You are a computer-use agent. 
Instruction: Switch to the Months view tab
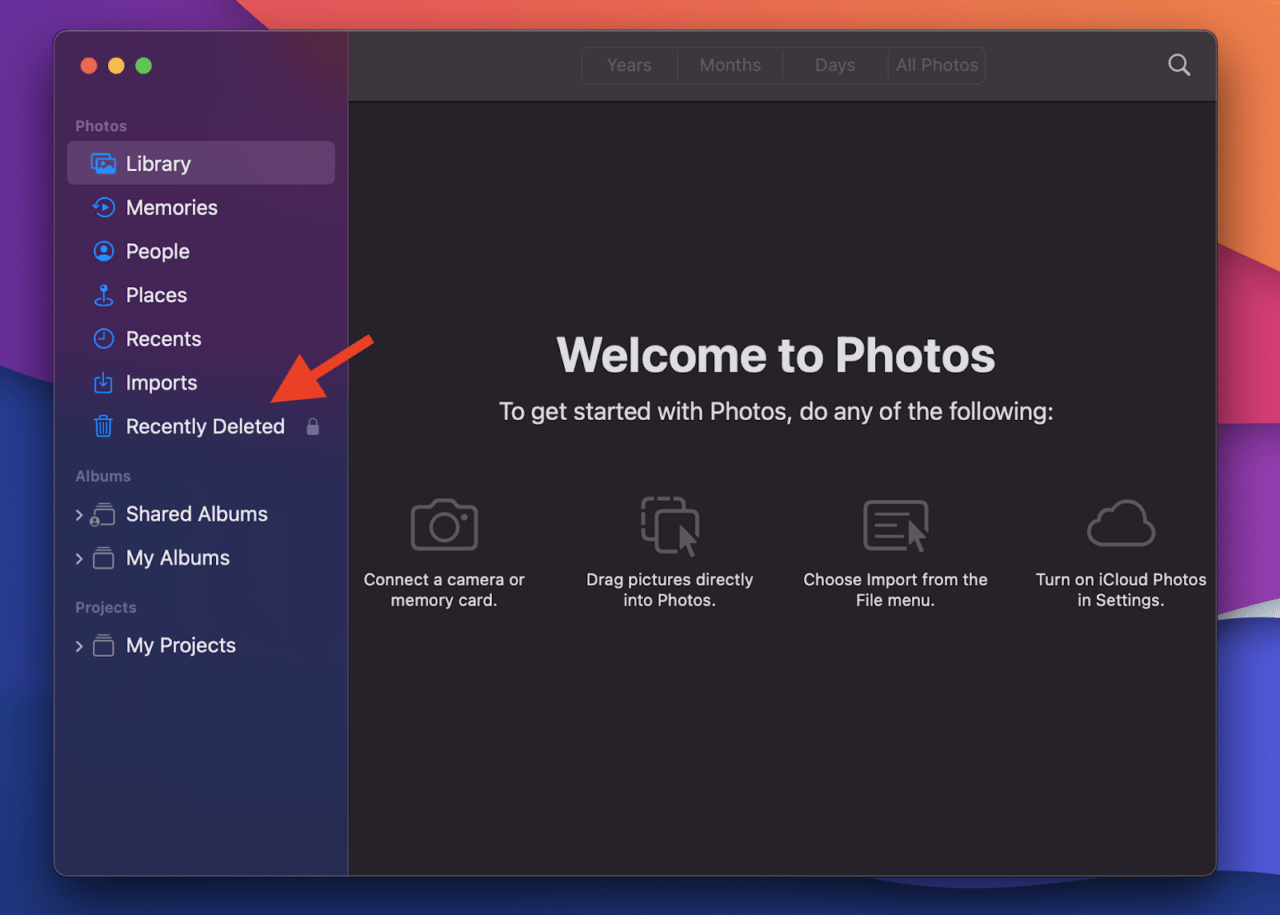[x=730, y=65]
